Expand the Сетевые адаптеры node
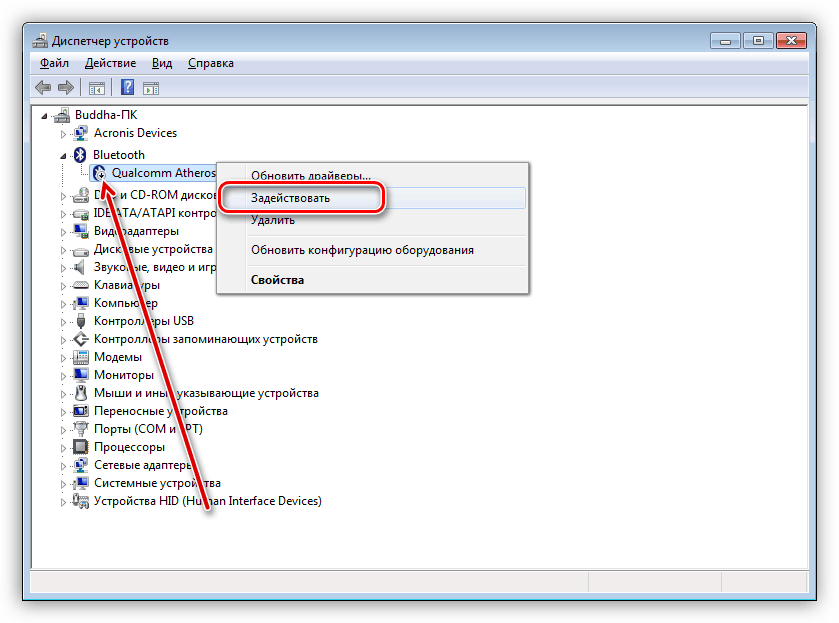The width and height of the screenshot is (839, 623). point(63,466)
